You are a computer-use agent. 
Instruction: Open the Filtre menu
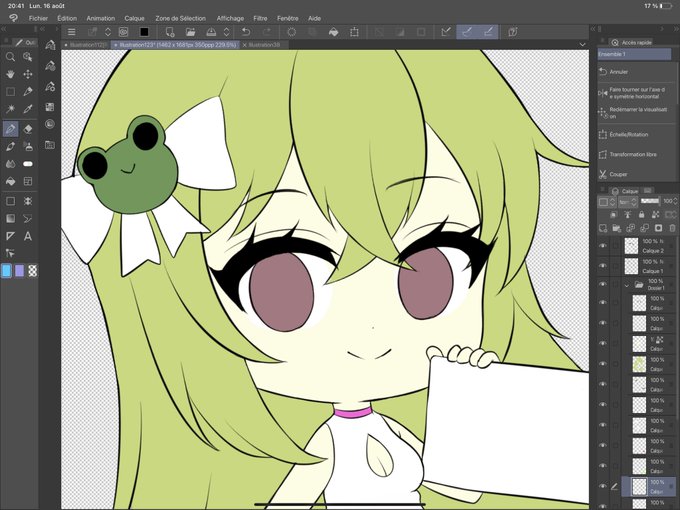[x=260, y=18]
